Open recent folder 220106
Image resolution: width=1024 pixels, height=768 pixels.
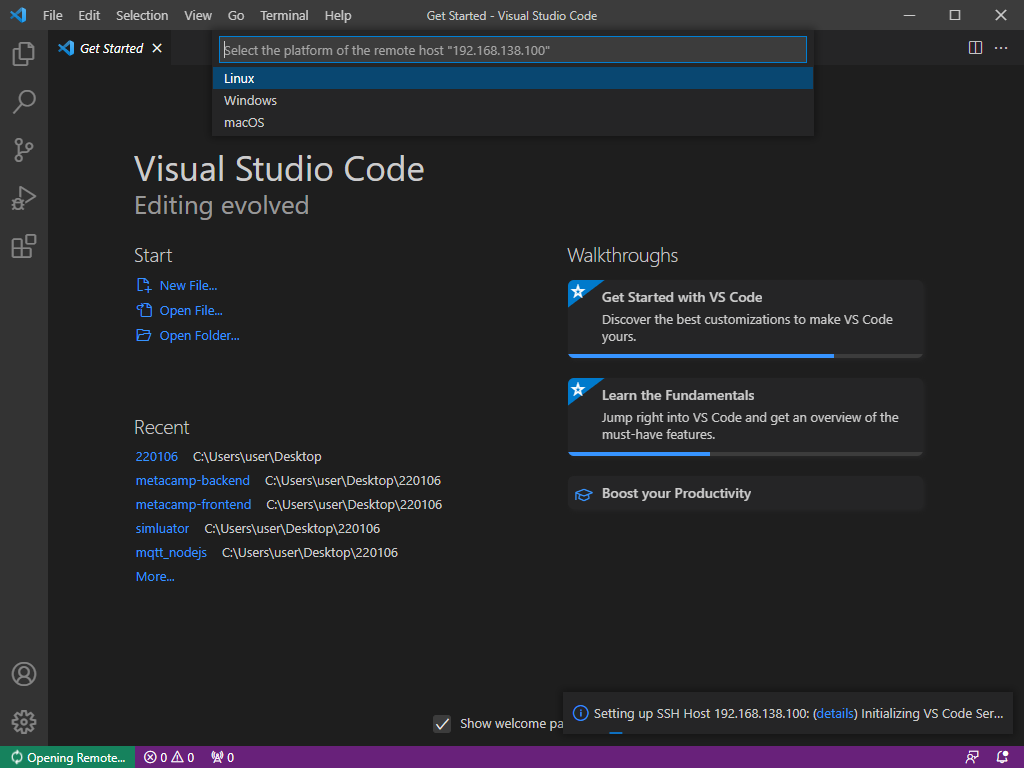click(x=157, y=456)
